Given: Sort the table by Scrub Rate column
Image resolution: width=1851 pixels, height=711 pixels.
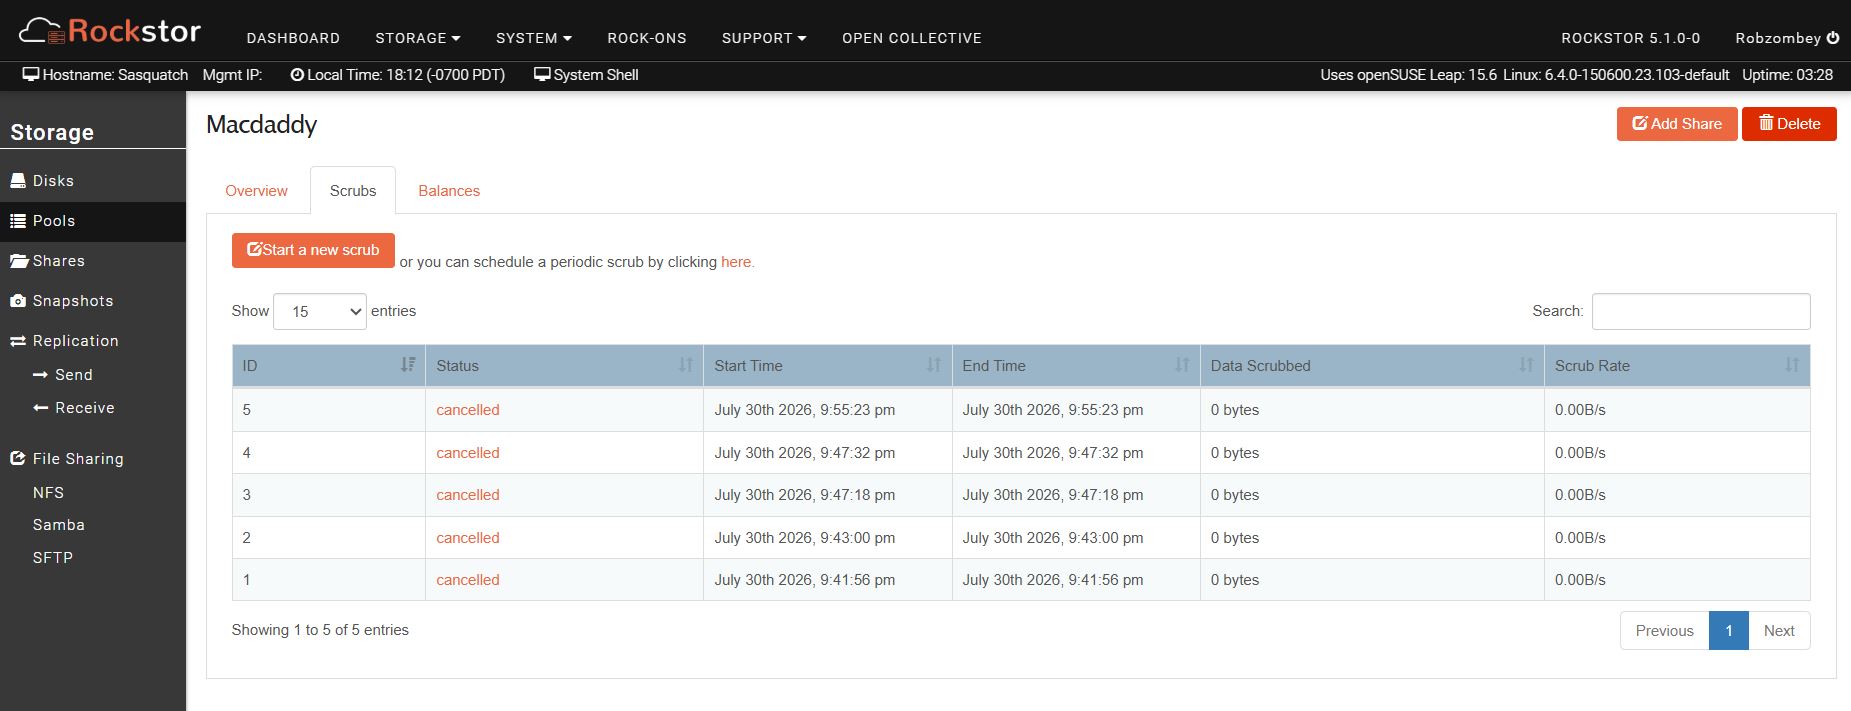Looking at the screenshot, I should [x=1677, y=366].
